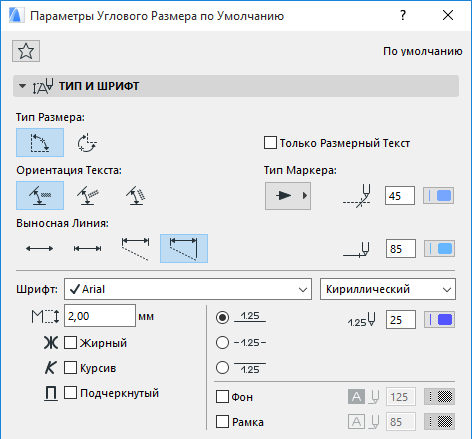
Task: Click the dimension line pen color swatch
Action: coord(439,249)
